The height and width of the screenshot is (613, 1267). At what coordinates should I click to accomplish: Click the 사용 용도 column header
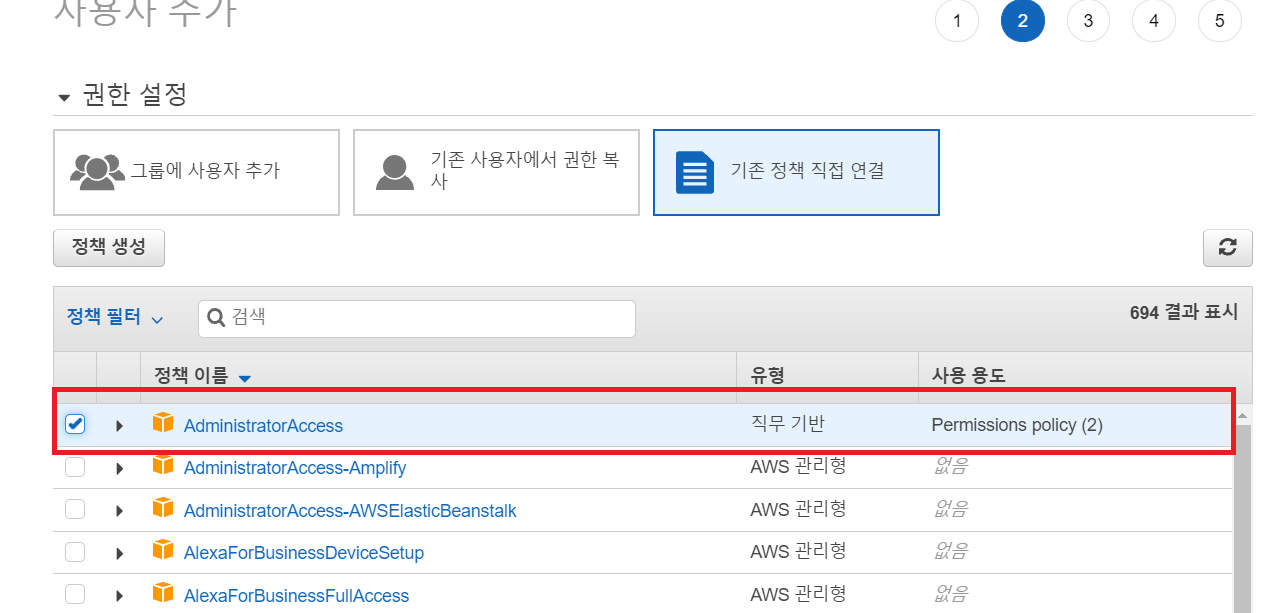[968, 376]
